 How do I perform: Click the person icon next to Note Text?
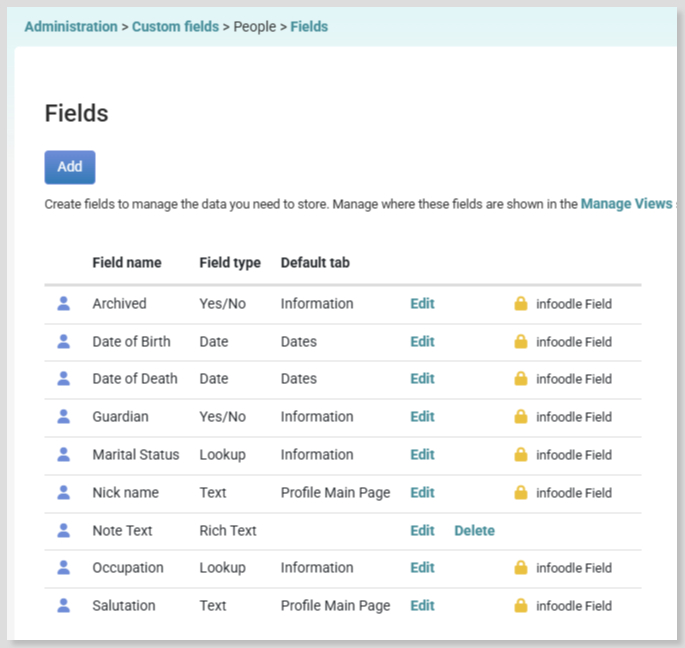click(64, 530)
